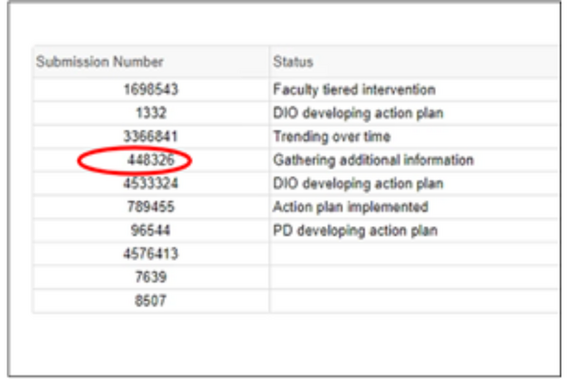This screenshot has width=568, height=379.
Task: Click the Faculty tiered intervention status
Action: tap(354, 89)
